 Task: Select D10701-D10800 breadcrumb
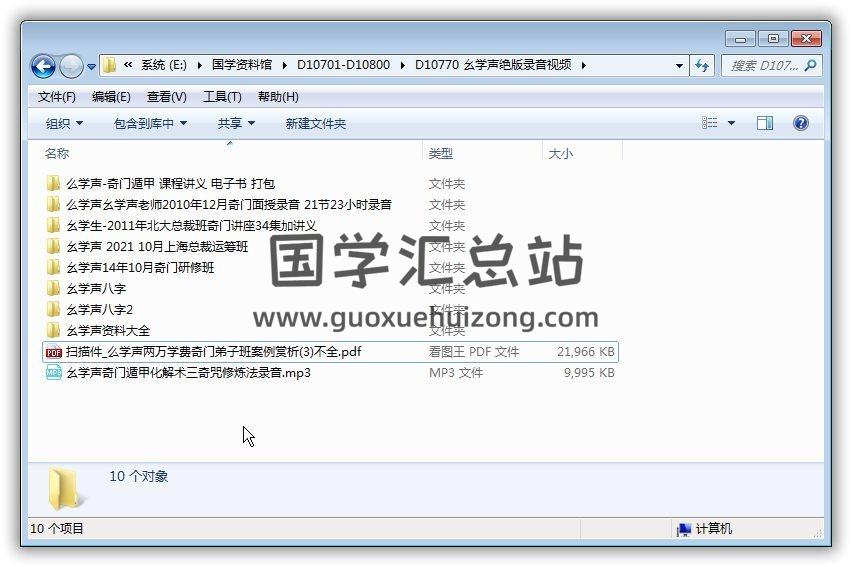(x=343, y=65)
